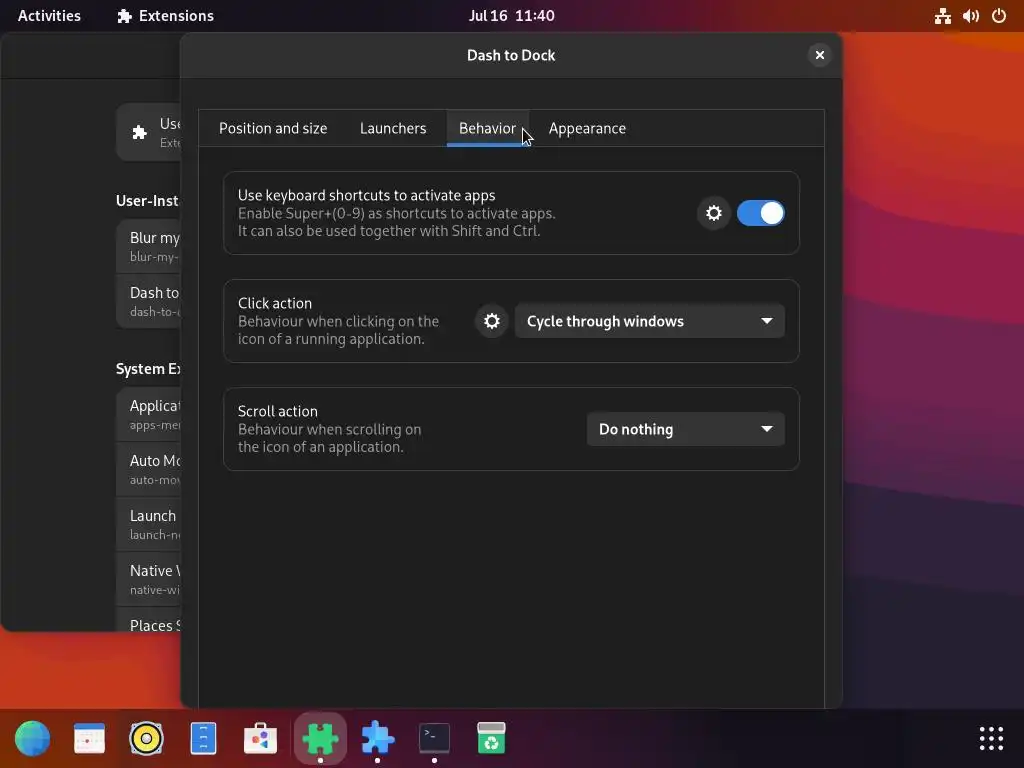Launch the web browser from the dock
Image resolution: width=1024 pixels, height=768 pixels.
click(32, 739)
